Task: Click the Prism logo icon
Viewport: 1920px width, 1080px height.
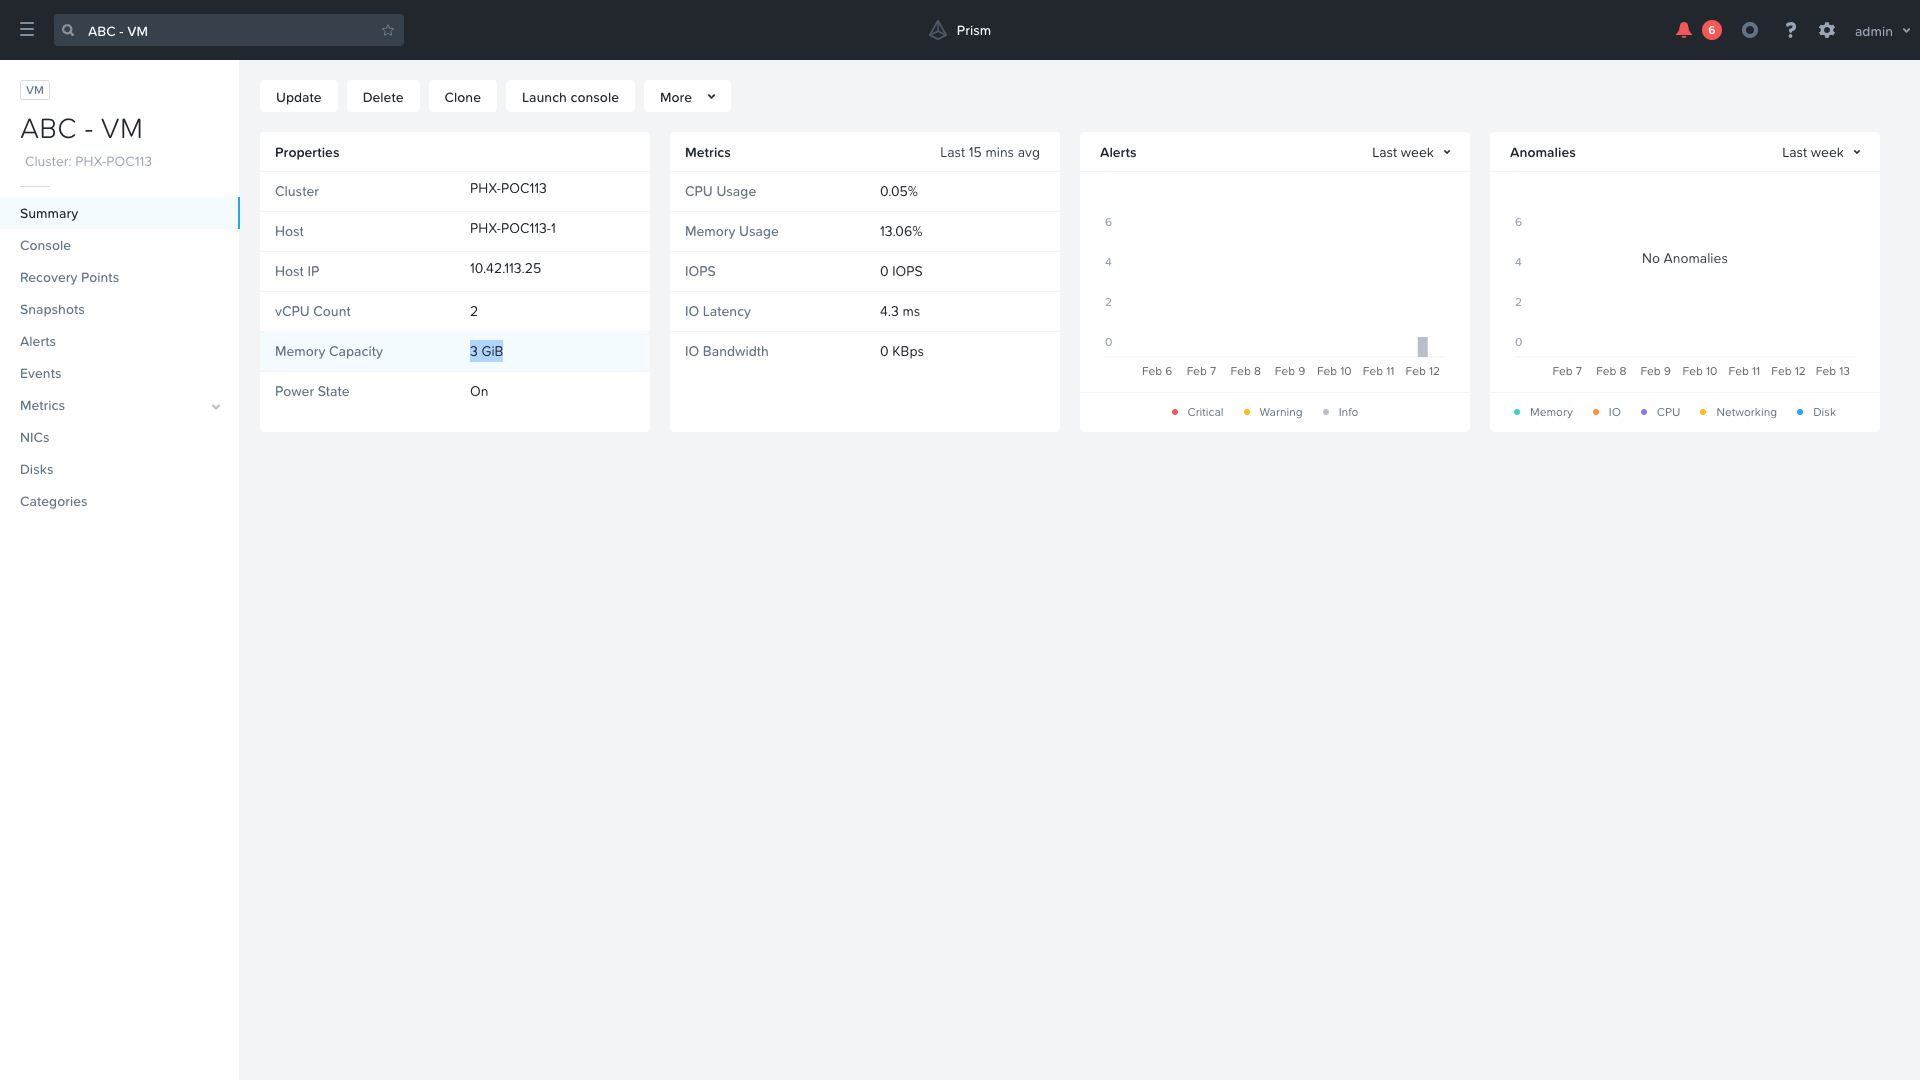Action: [937, 30]
